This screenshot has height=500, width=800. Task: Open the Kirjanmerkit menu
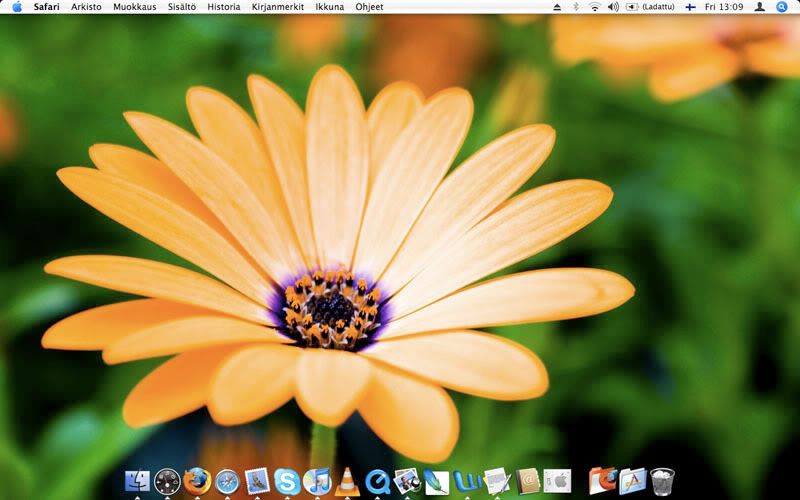(x=278, y=7)
